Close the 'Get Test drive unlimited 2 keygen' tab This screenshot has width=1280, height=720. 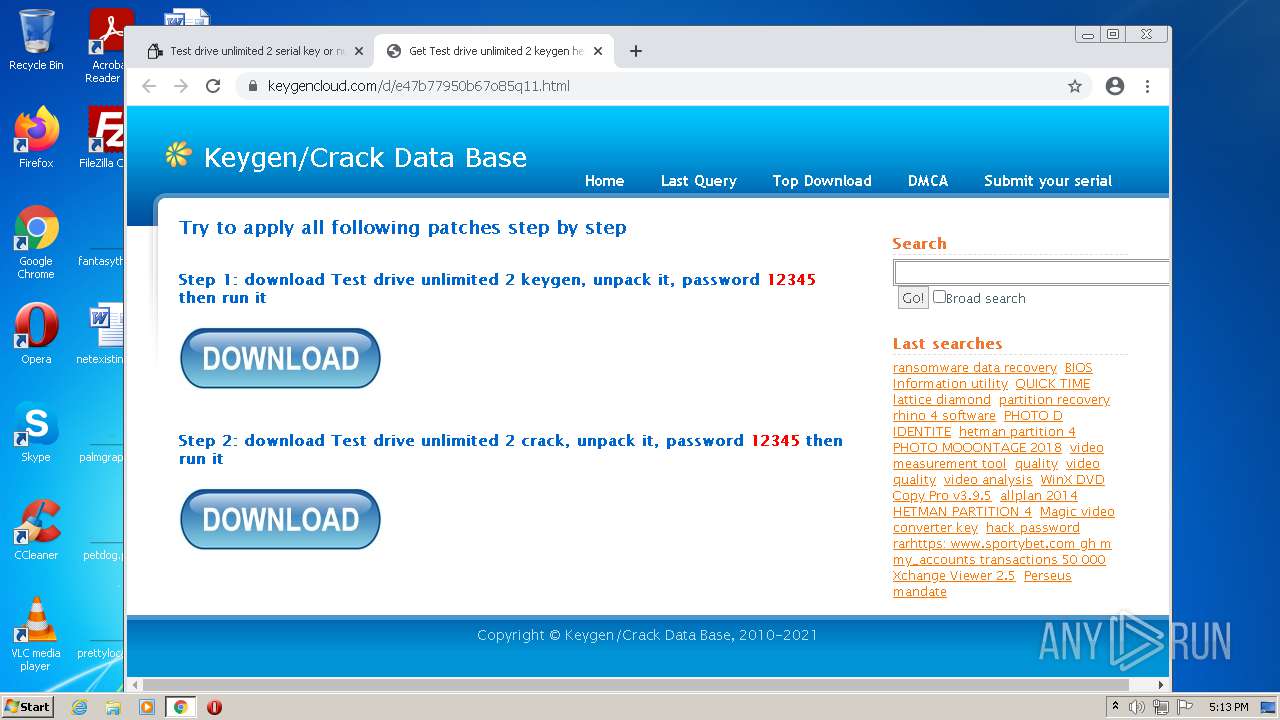tap(598, 51)
